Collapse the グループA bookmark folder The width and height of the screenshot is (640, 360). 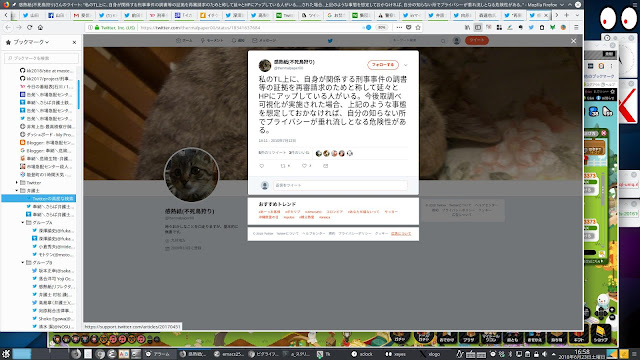(23, 222)
